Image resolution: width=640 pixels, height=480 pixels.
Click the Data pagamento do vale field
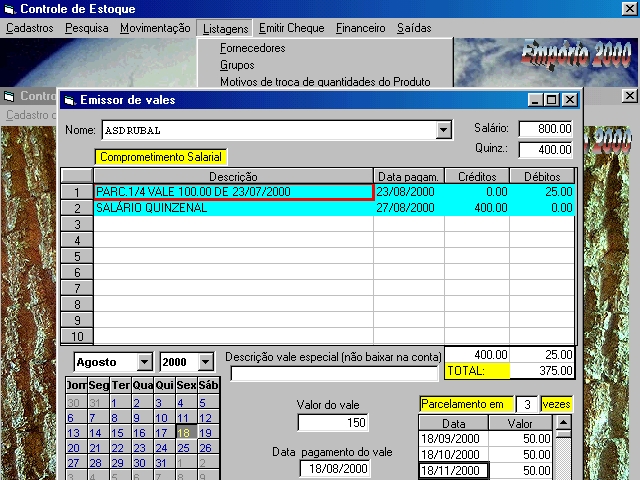[x=335, y=469]
